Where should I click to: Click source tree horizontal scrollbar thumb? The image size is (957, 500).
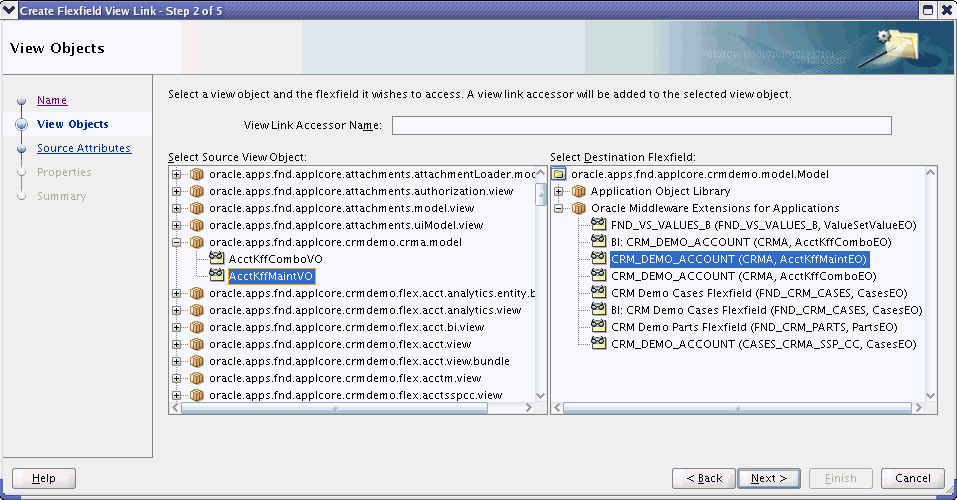tap(334, 408)
